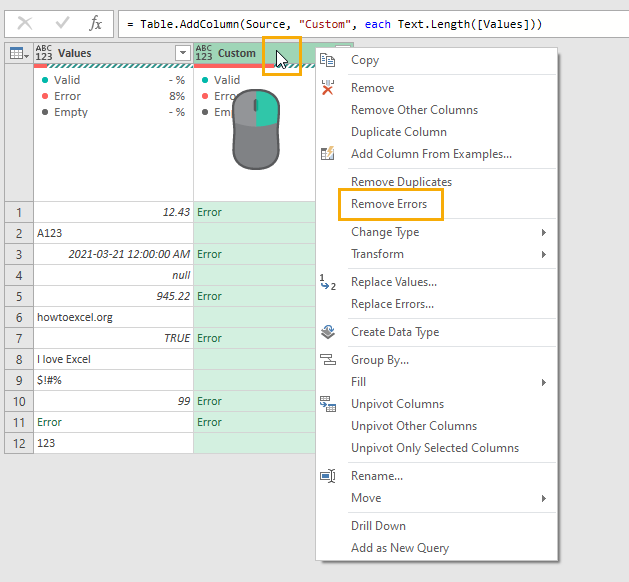Click the red X Remove icon

click(x=328, y=88)
